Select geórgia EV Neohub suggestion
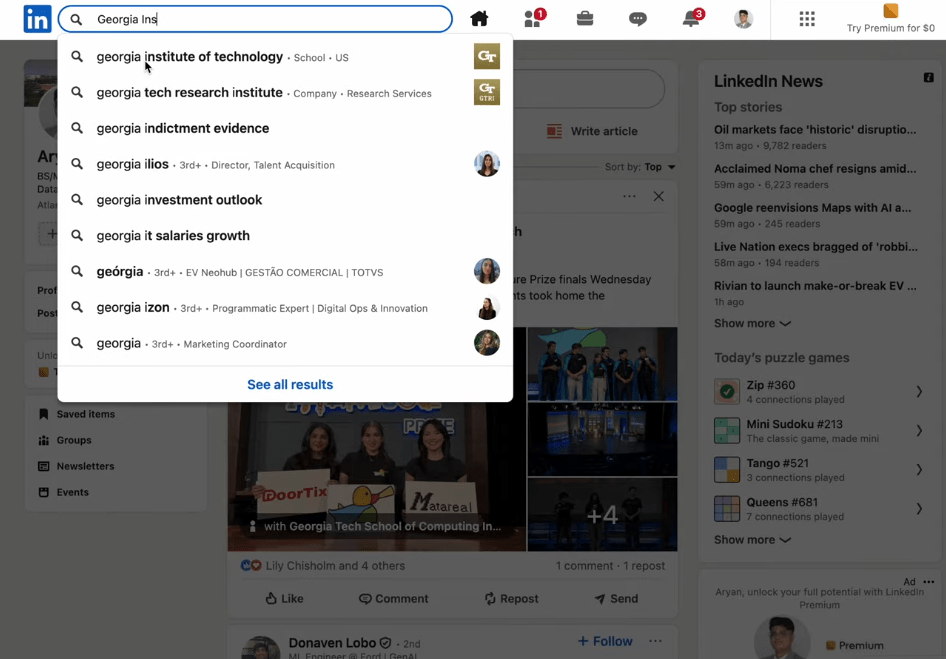 (x=285, y=272)
